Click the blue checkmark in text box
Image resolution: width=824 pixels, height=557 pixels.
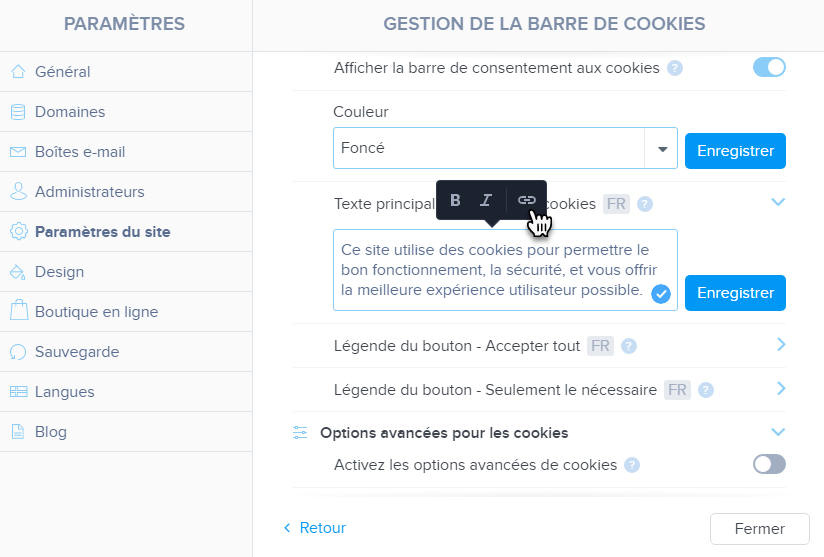point(660,293)
